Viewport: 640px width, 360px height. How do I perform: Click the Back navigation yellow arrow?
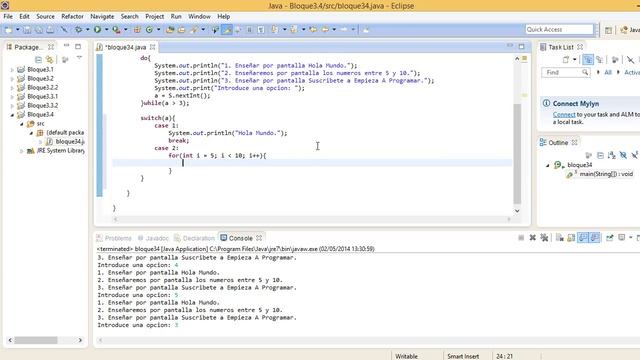coord(325,29)
